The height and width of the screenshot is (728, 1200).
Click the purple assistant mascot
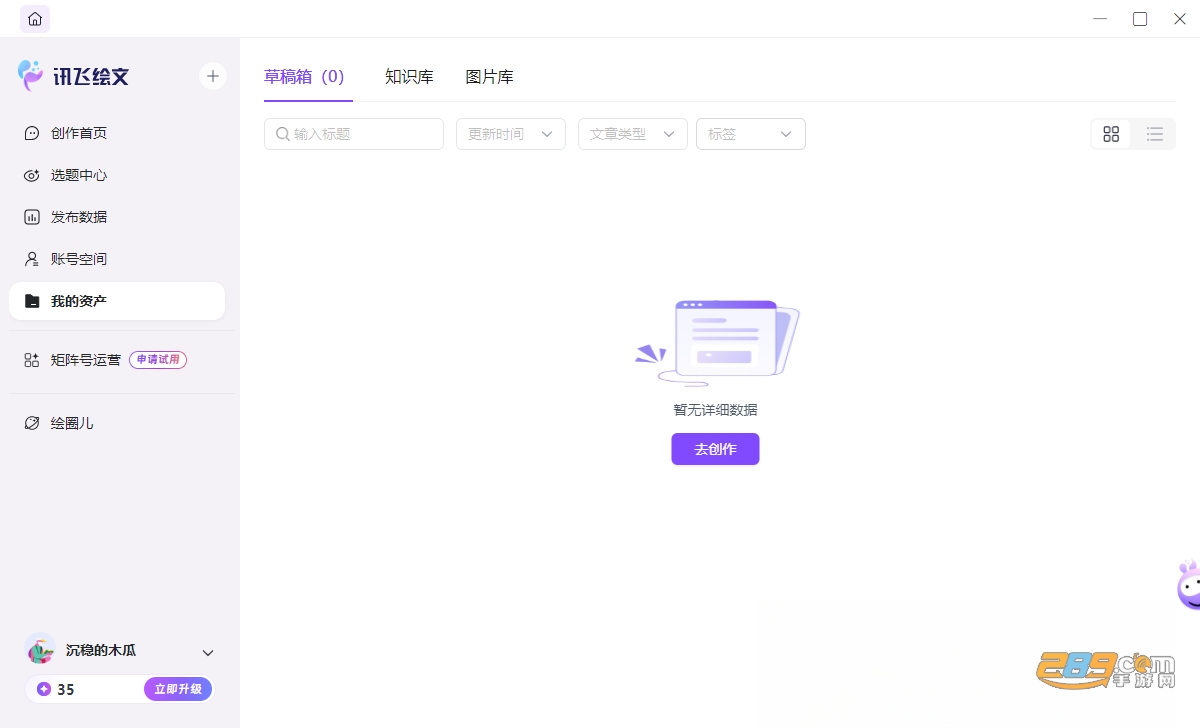(1189, 584)
